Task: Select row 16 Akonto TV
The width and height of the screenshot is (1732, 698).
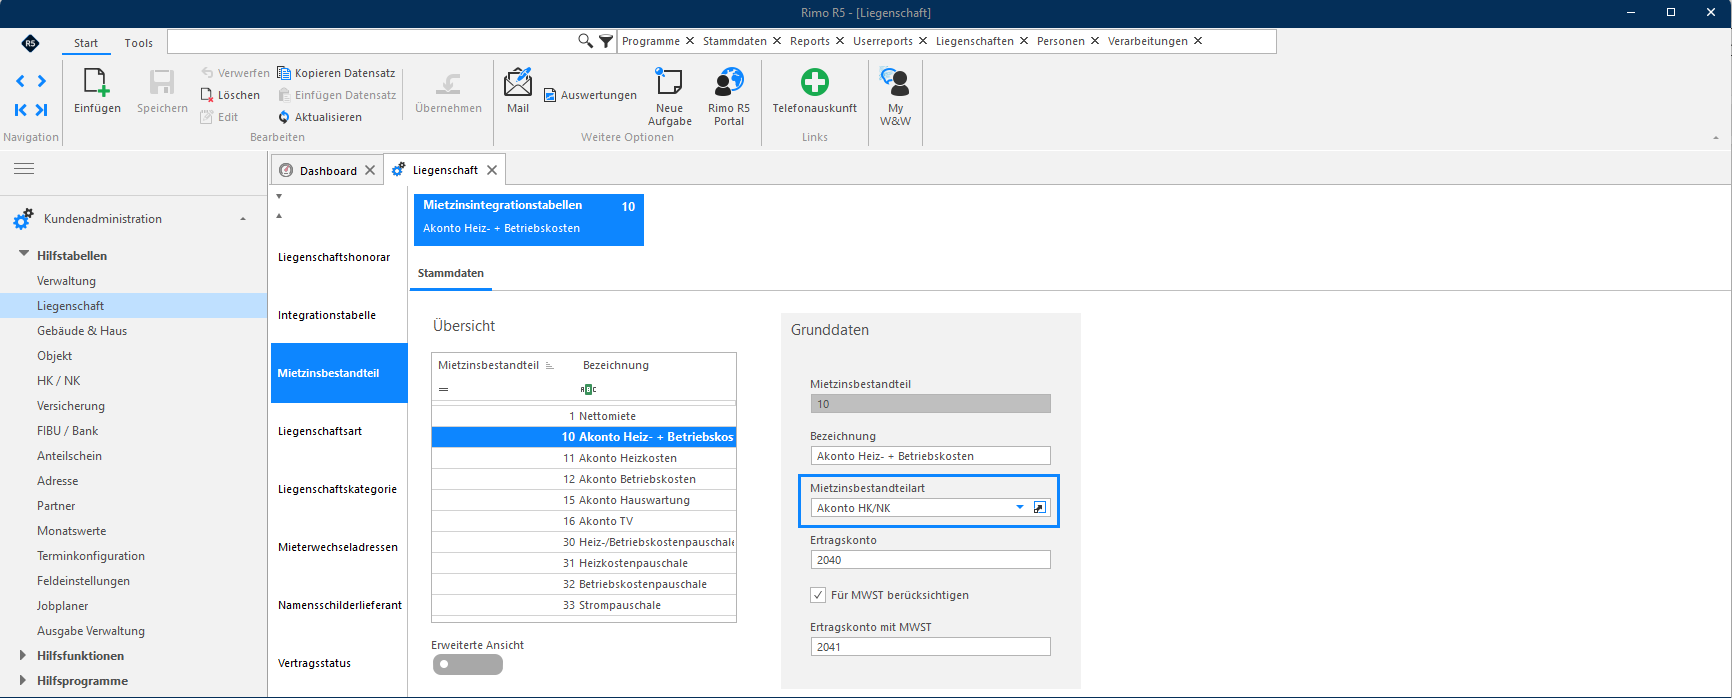Action: coord(584,521)
